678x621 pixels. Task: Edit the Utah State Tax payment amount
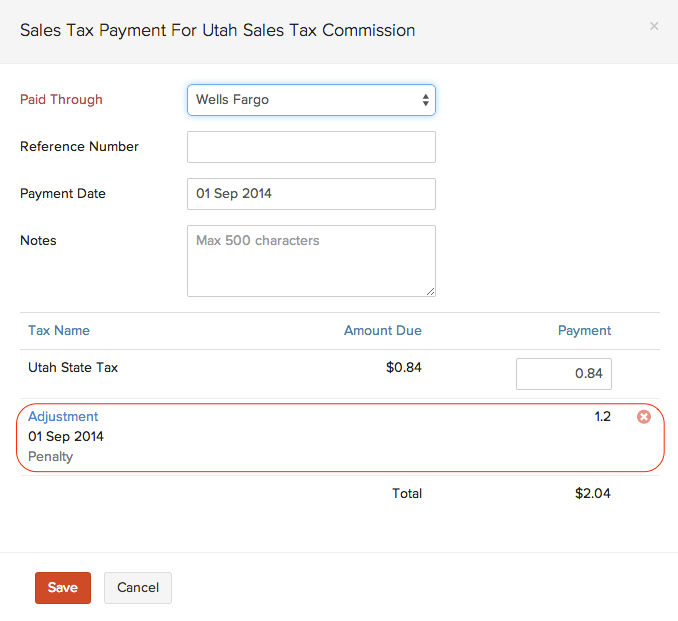pos(563,374)
